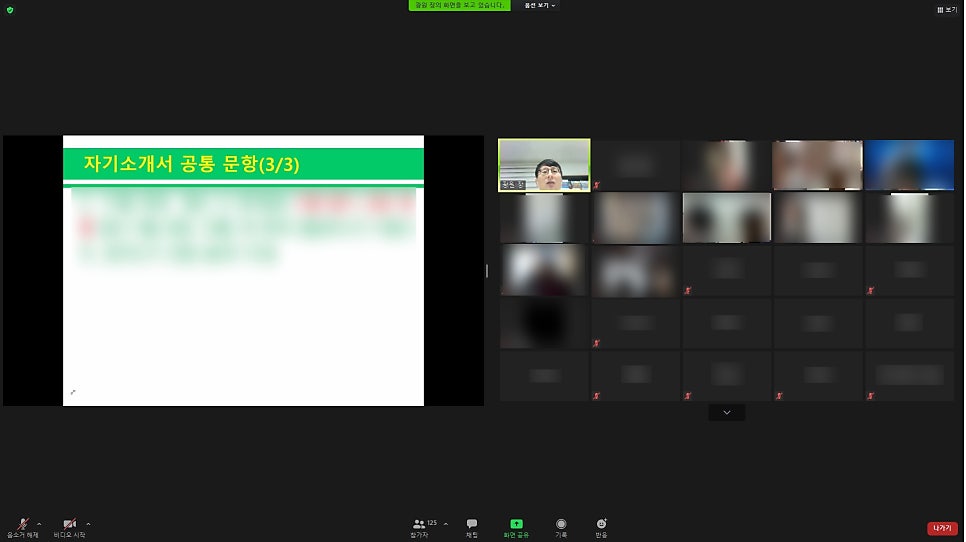
Task: Open the 옵션 보기 view options dropdown
Action: pos(540,6)
